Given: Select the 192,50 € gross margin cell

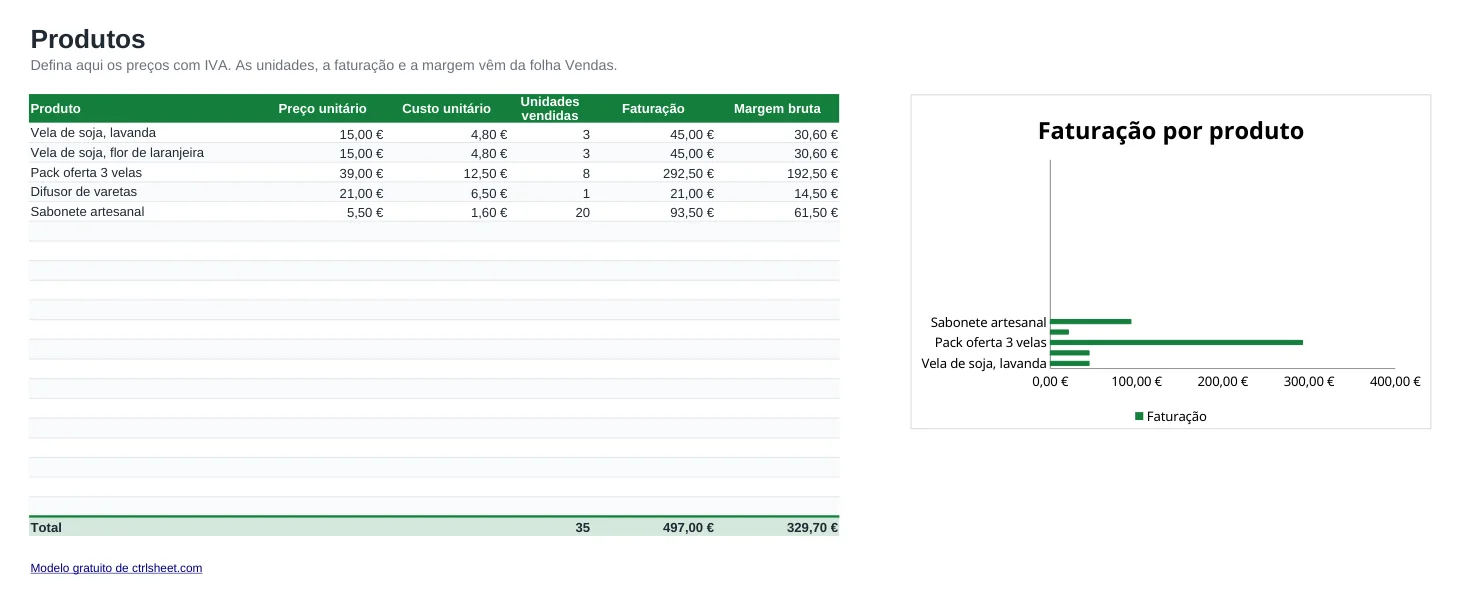Looking at the screenshot, I should [x=812, y=173].
